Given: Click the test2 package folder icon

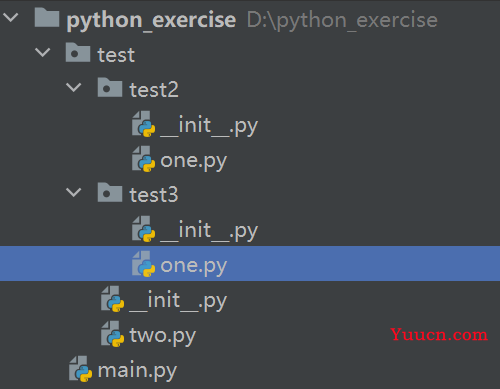Looking at the screenshot, I should coord(110,87).
